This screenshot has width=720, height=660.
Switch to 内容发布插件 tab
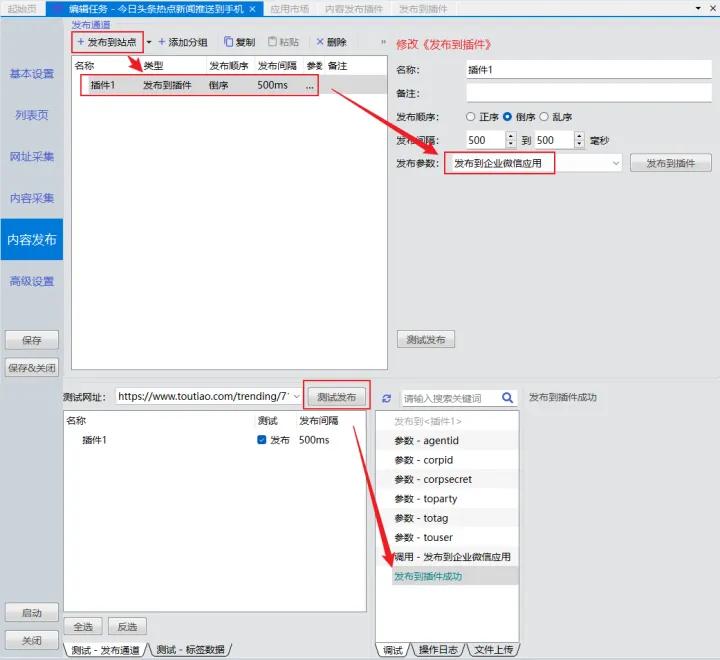coord(354,9)
